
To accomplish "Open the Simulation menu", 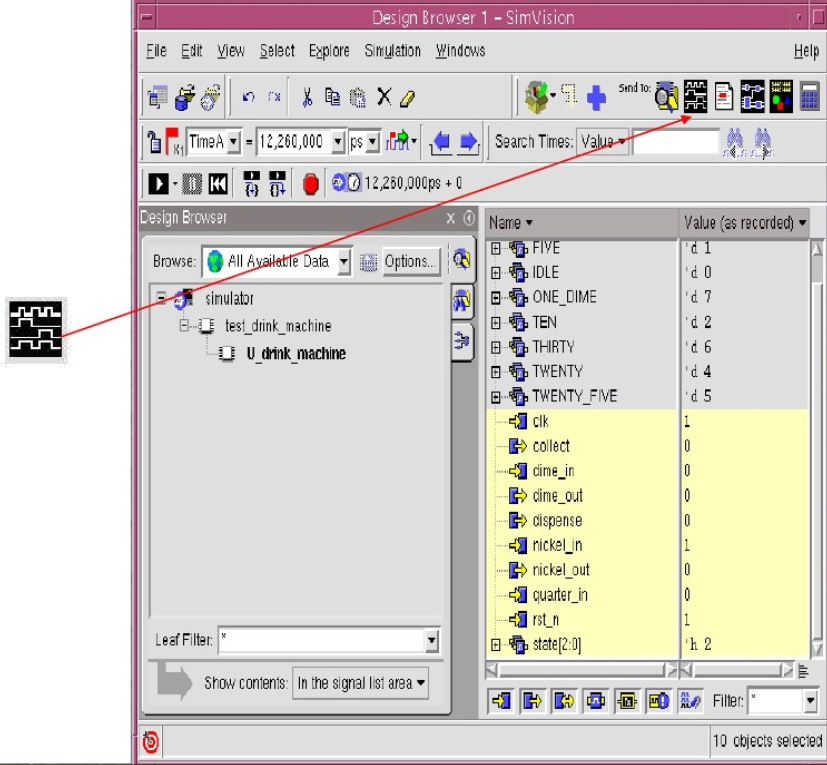I will 393,51.
